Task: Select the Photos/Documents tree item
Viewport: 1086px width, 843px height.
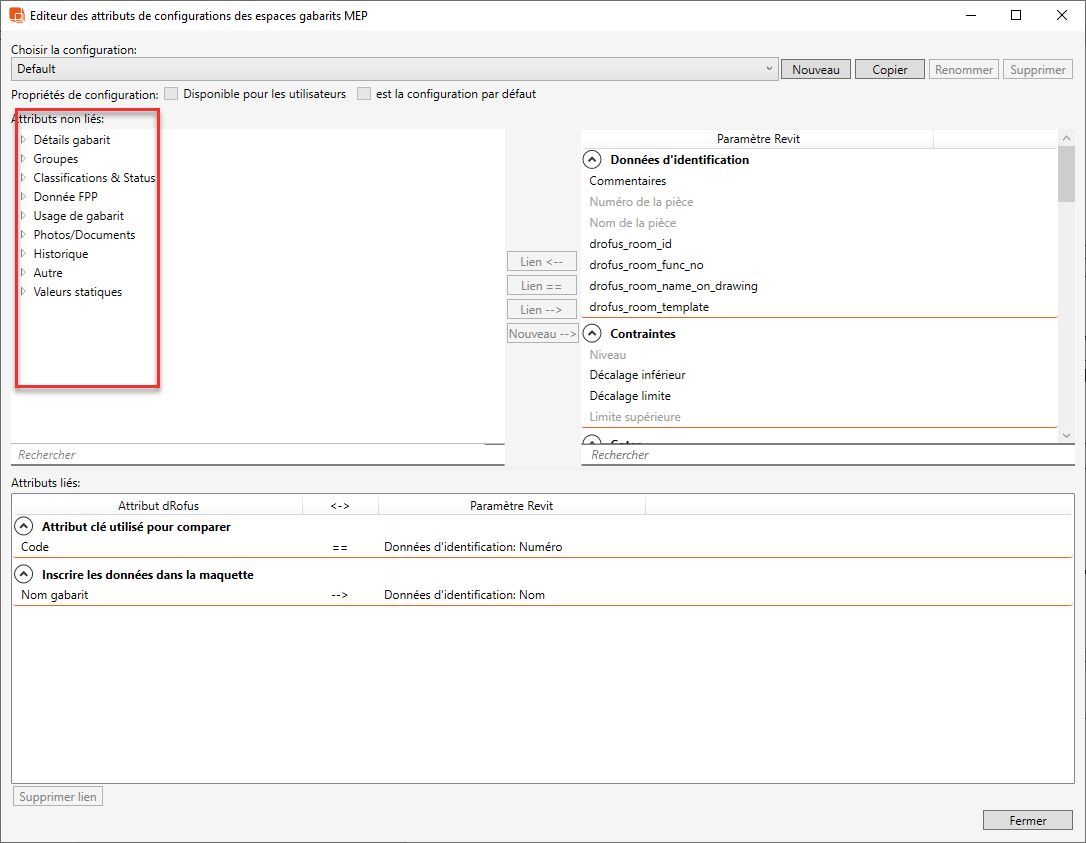Action: [84, 235]
